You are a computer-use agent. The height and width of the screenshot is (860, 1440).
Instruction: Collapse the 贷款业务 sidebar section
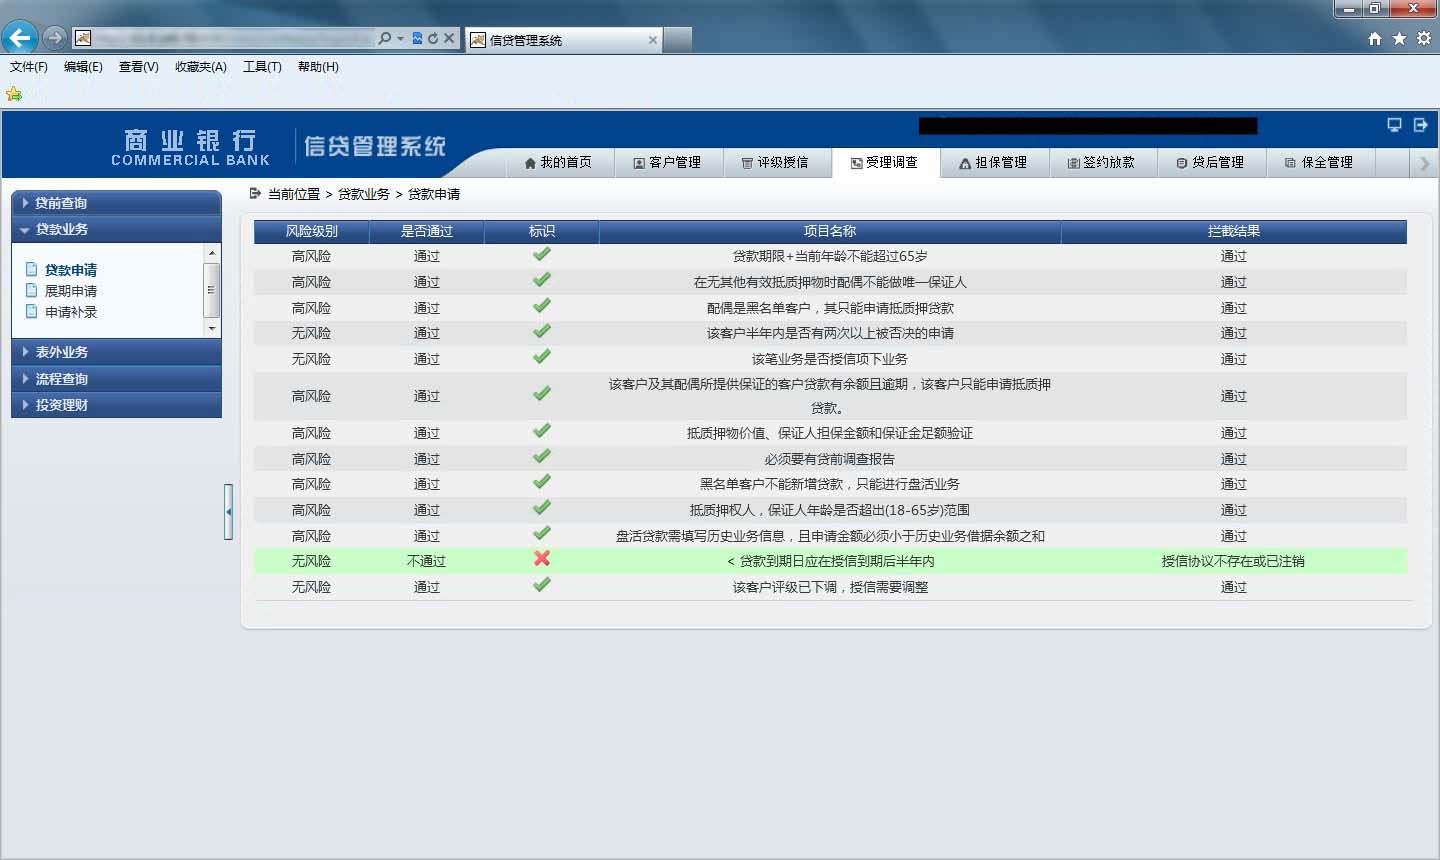tap(116, 229)
